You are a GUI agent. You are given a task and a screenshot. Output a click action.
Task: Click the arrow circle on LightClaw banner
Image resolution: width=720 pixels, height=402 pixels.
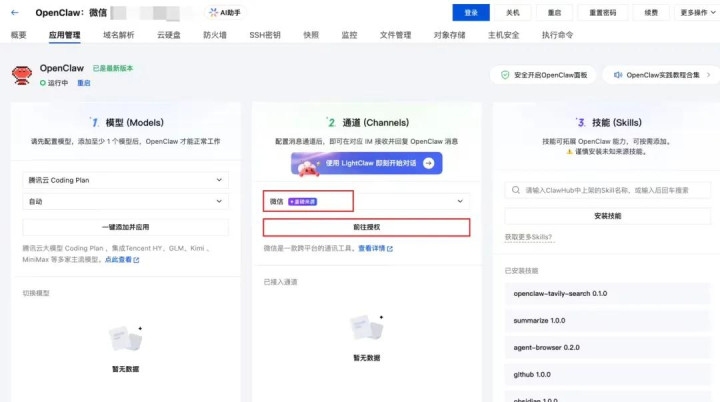click(x=428, y=163)
